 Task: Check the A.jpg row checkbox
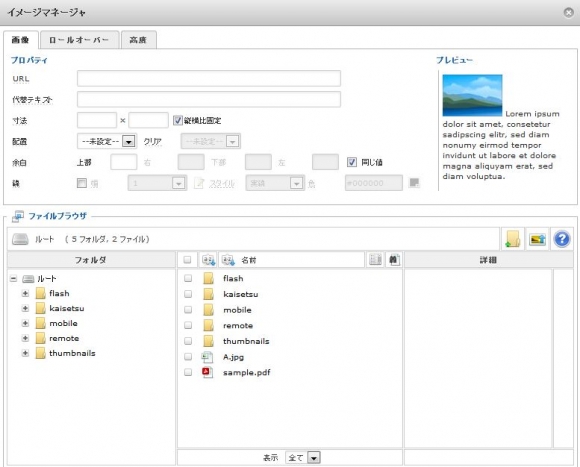coord(188,357)
